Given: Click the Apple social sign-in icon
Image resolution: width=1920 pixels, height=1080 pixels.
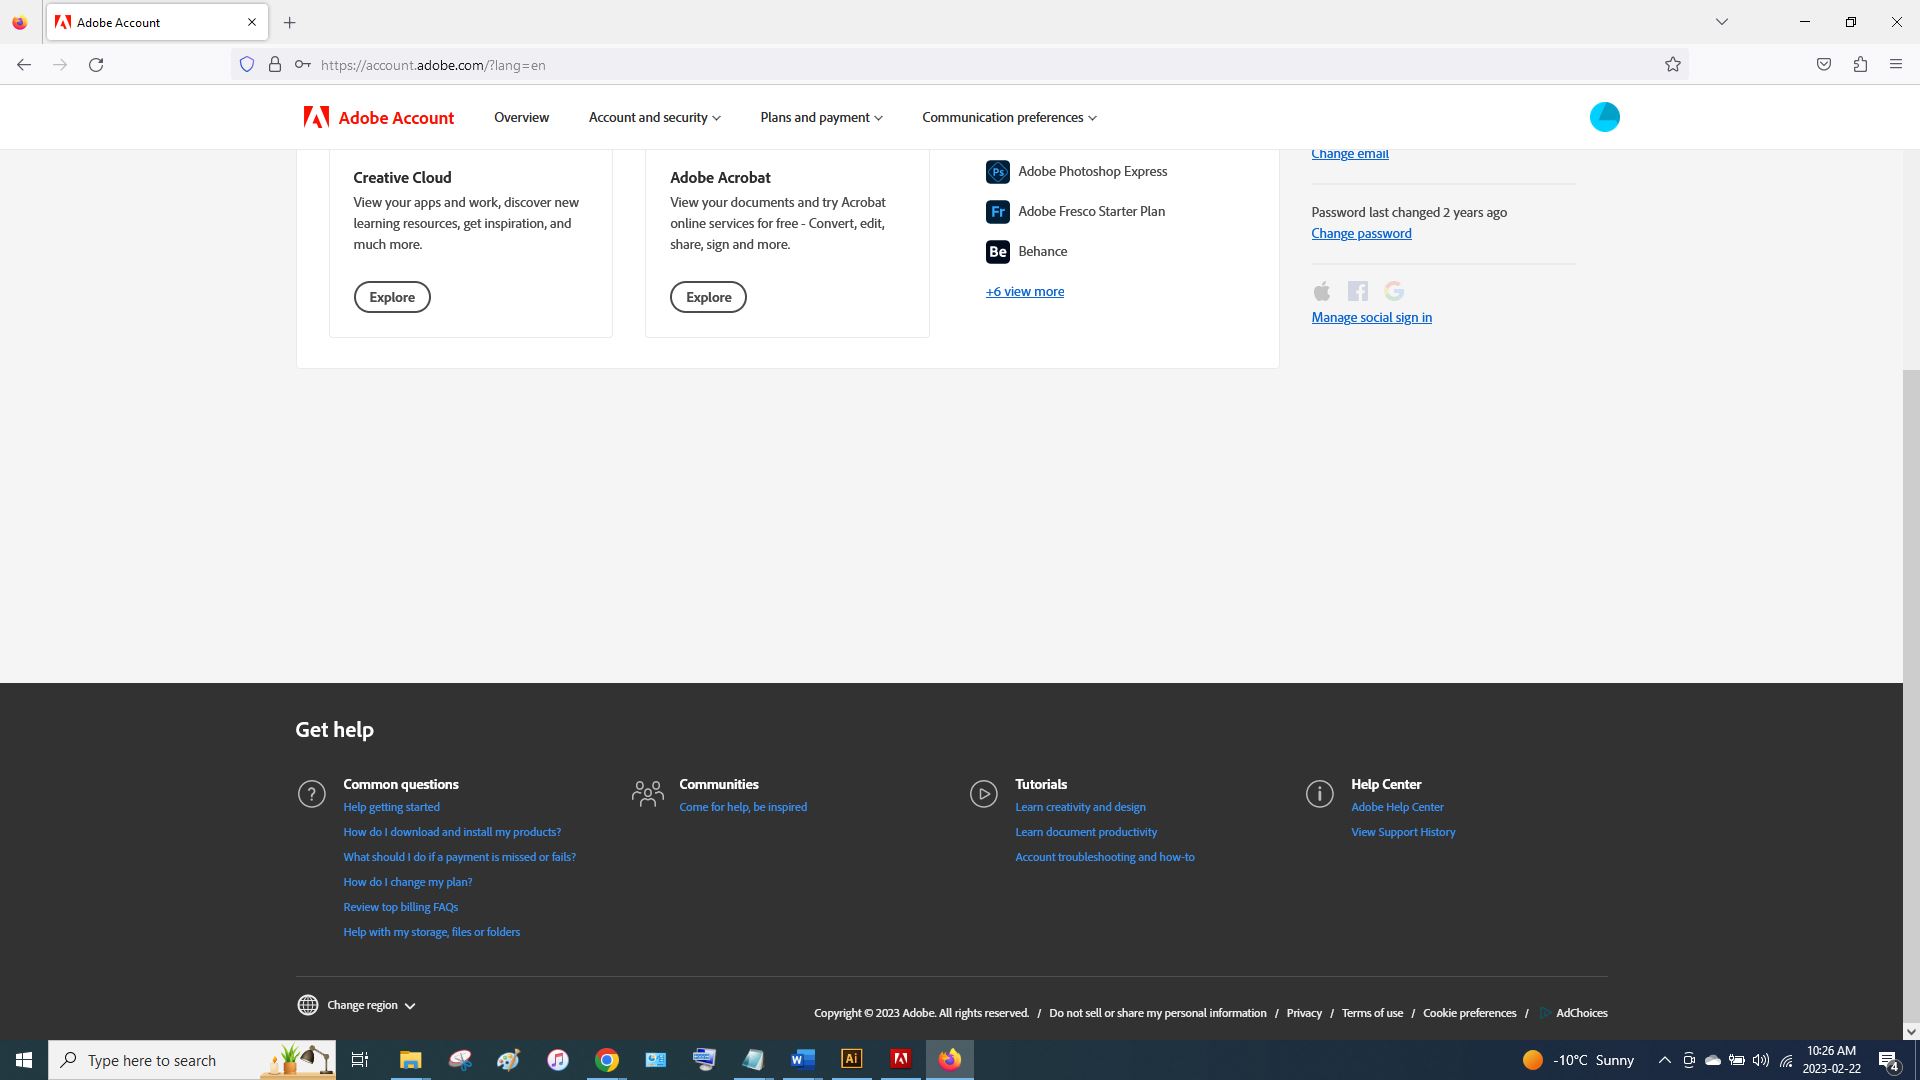Looking at the screenshot, I should 1322,291.
